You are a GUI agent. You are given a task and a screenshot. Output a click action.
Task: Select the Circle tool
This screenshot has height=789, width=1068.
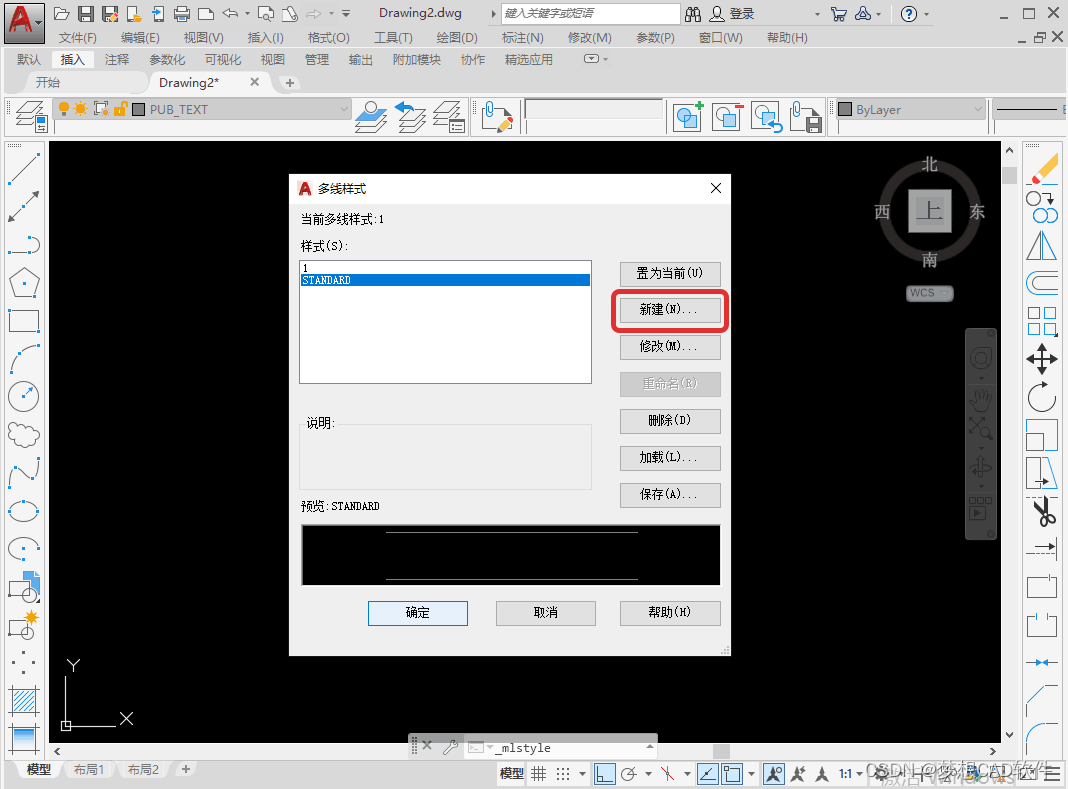tap(24, 397)
